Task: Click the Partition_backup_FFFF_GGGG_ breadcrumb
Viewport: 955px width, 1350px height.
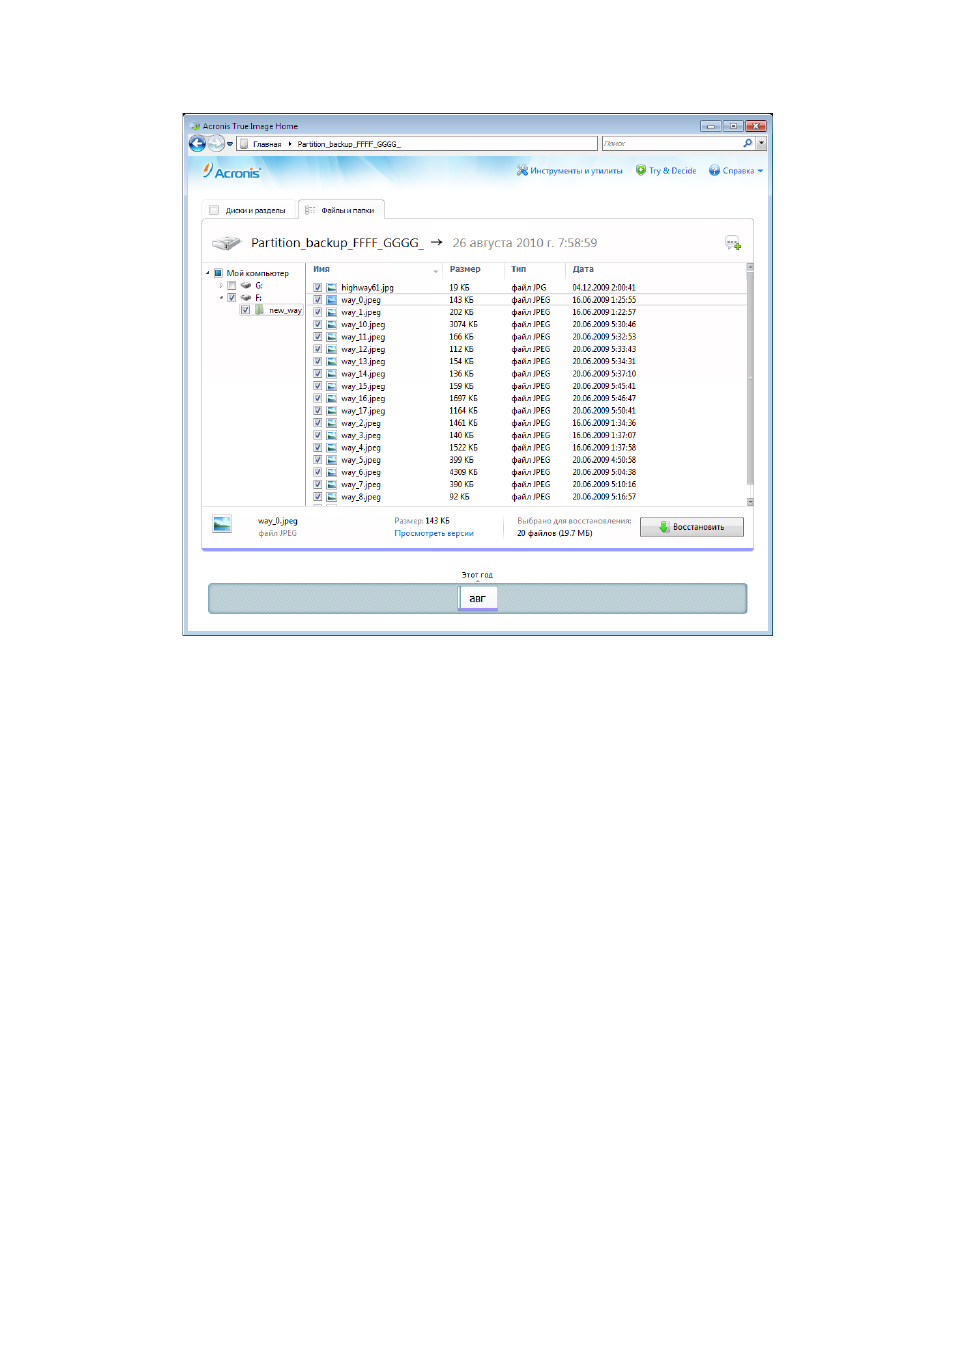Action: click(x=349, y=144)
